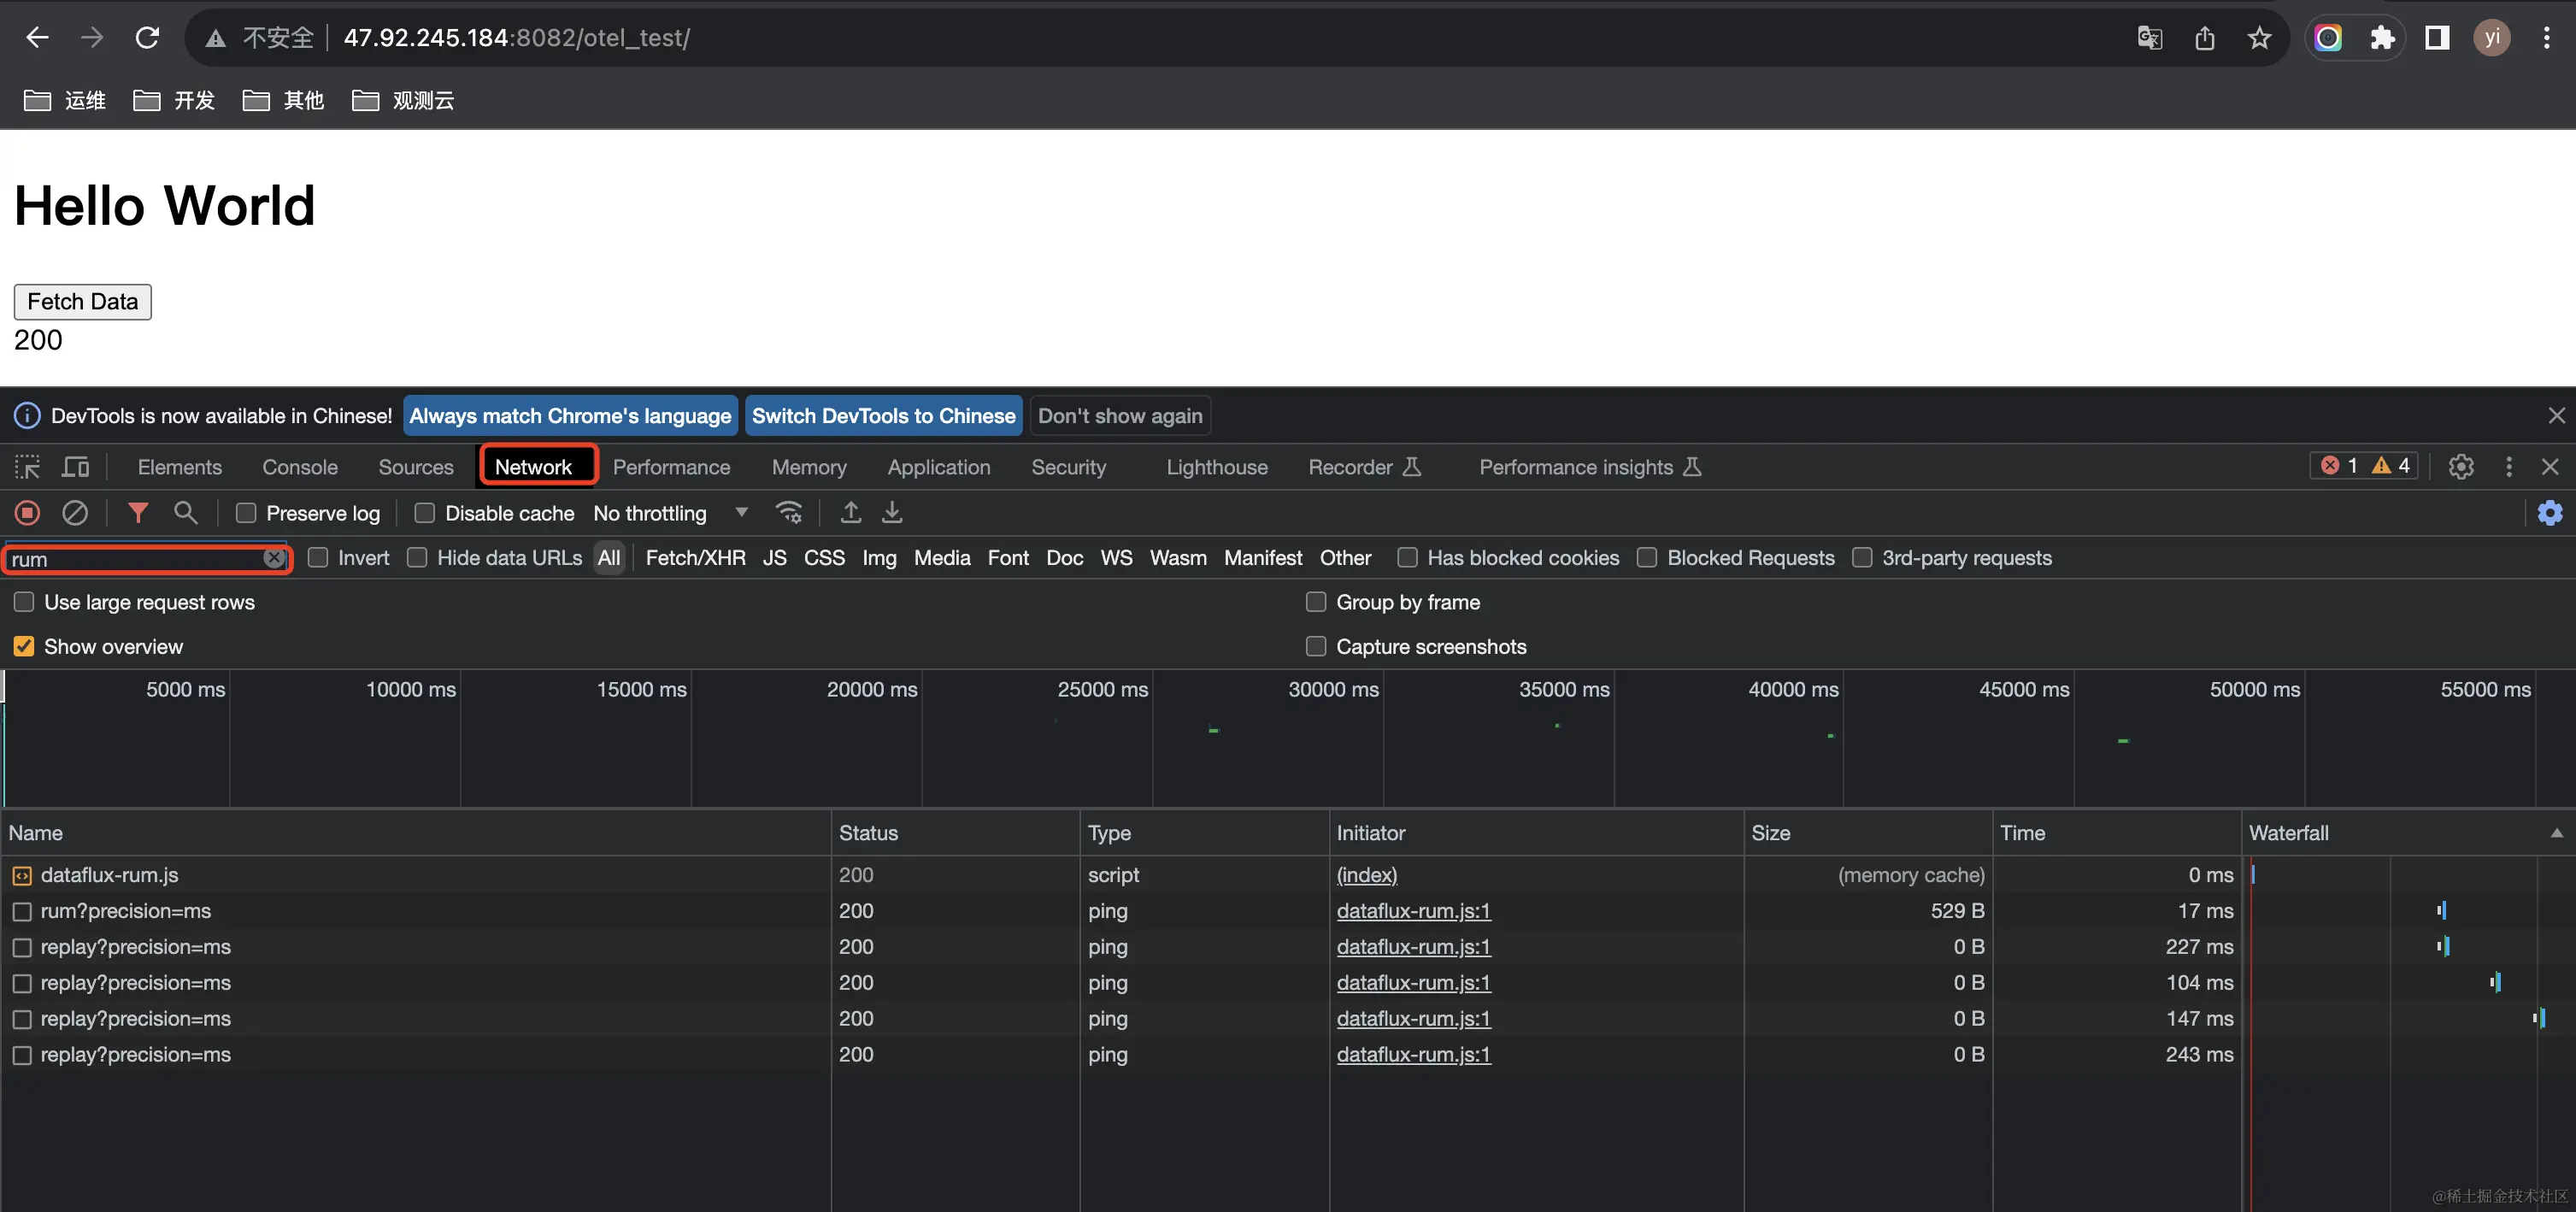
Task: Click the Fetch Data button
Action: 83,302
